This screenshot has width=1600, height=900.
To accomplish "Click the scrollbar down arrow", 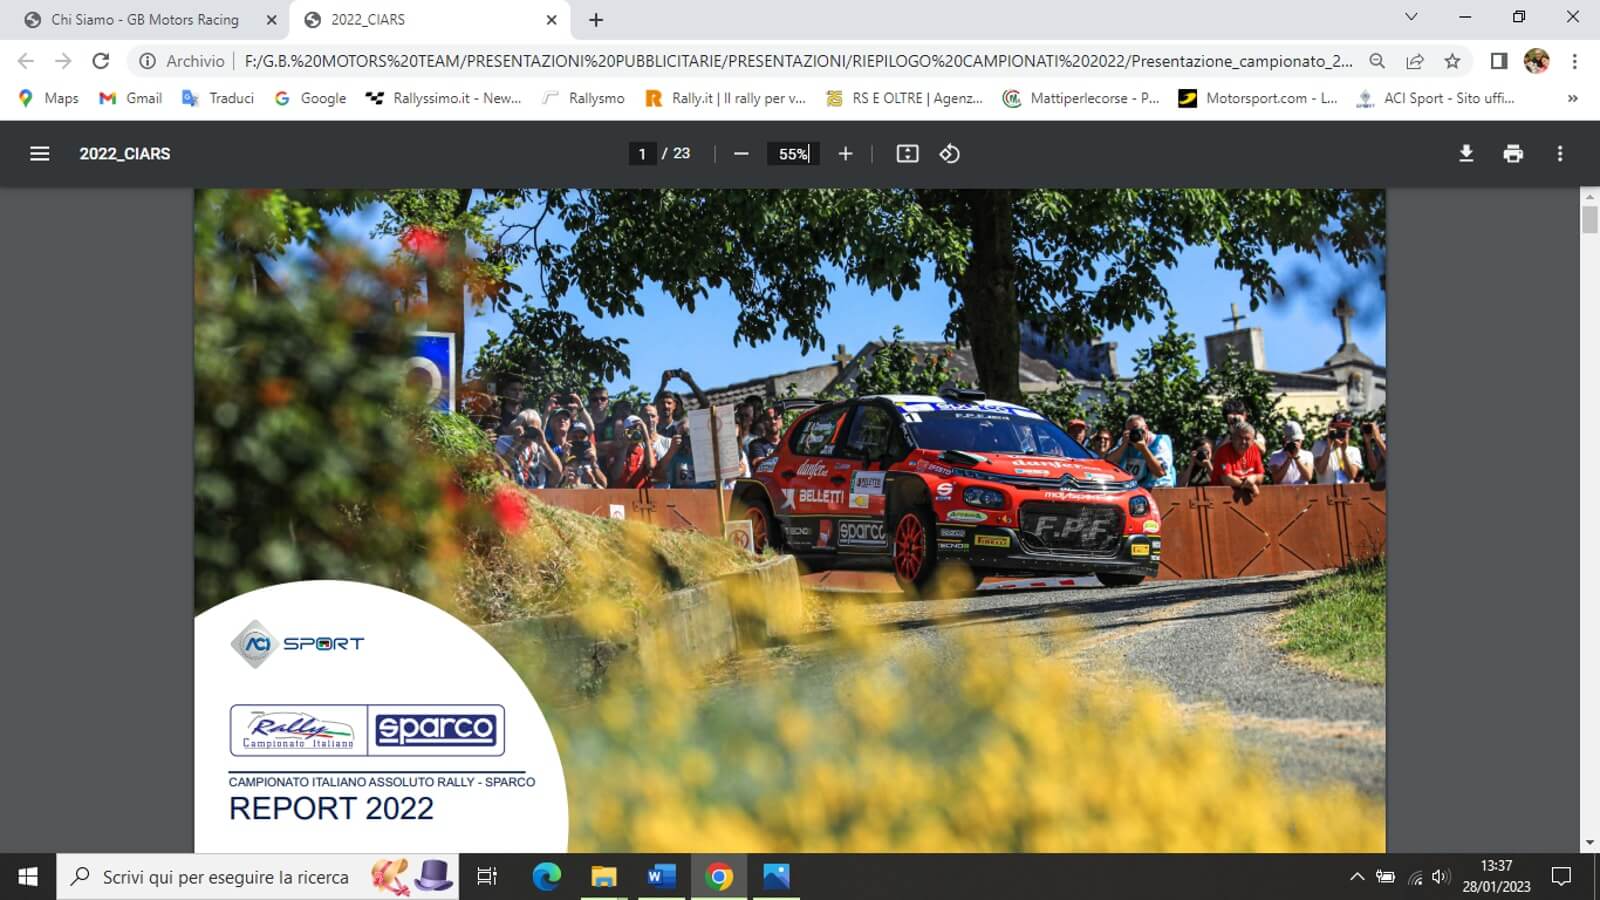I will [1590, 843].
